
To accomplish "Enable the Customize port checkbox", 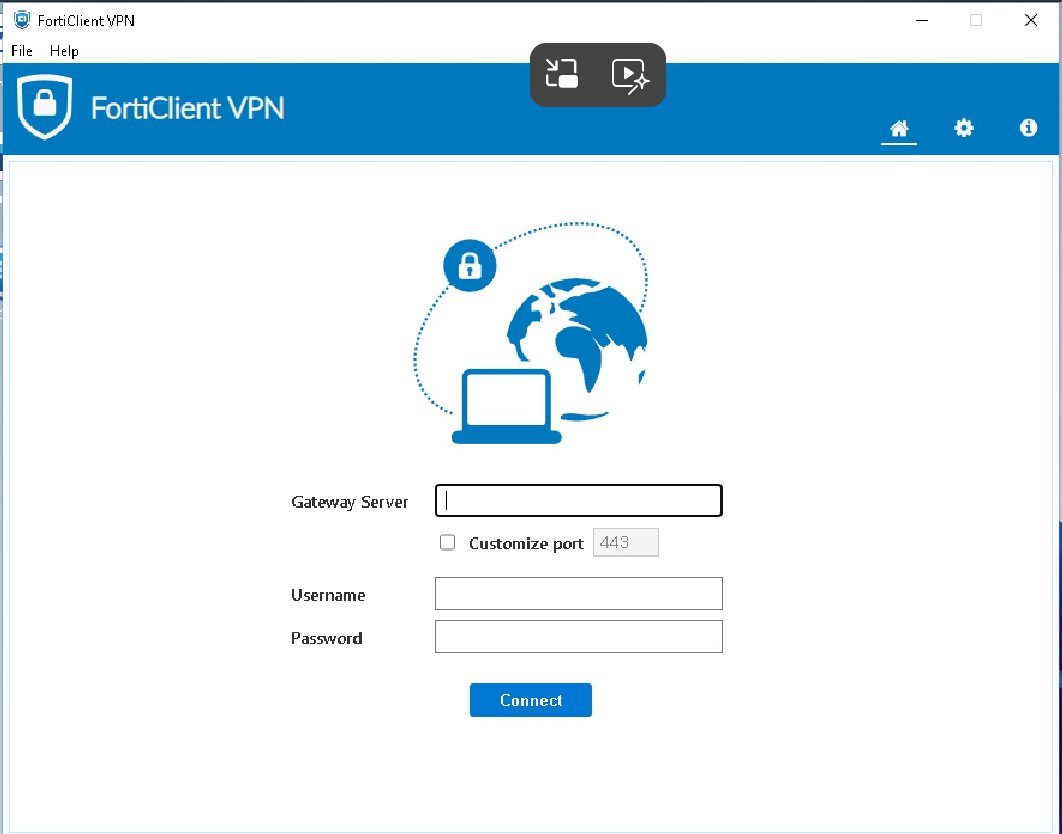I will (x=447, y=542).
